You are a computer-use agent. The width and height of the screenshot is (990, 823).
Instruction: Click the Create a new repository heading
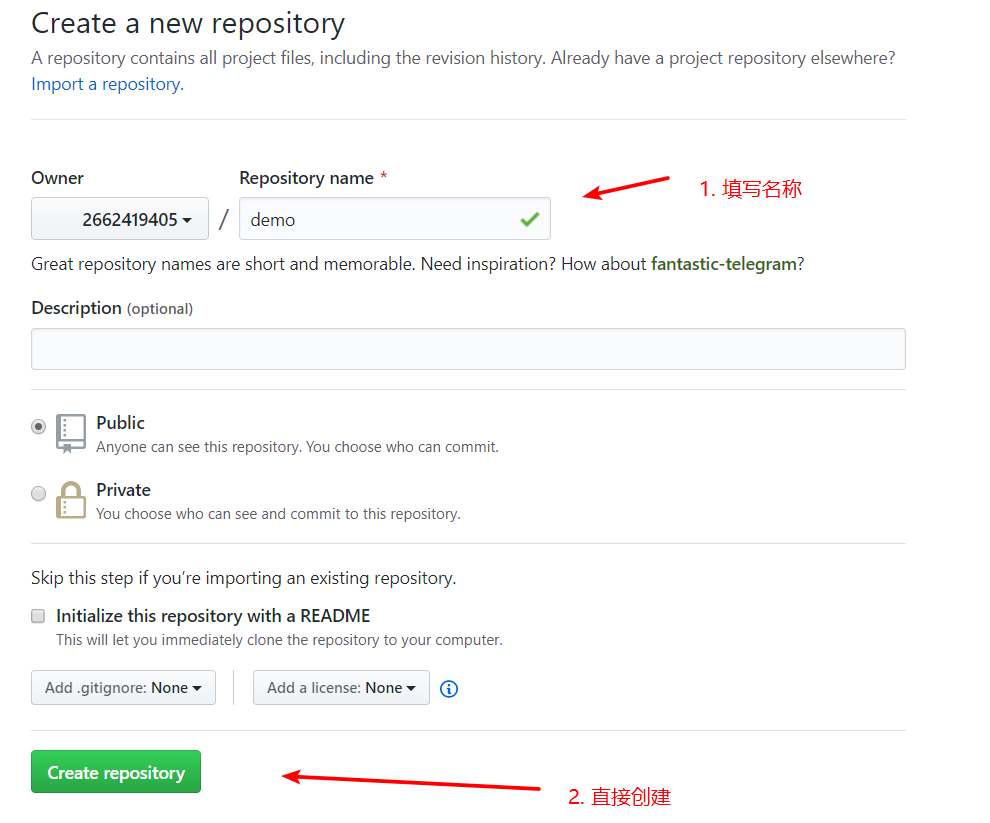coord(188,23)
